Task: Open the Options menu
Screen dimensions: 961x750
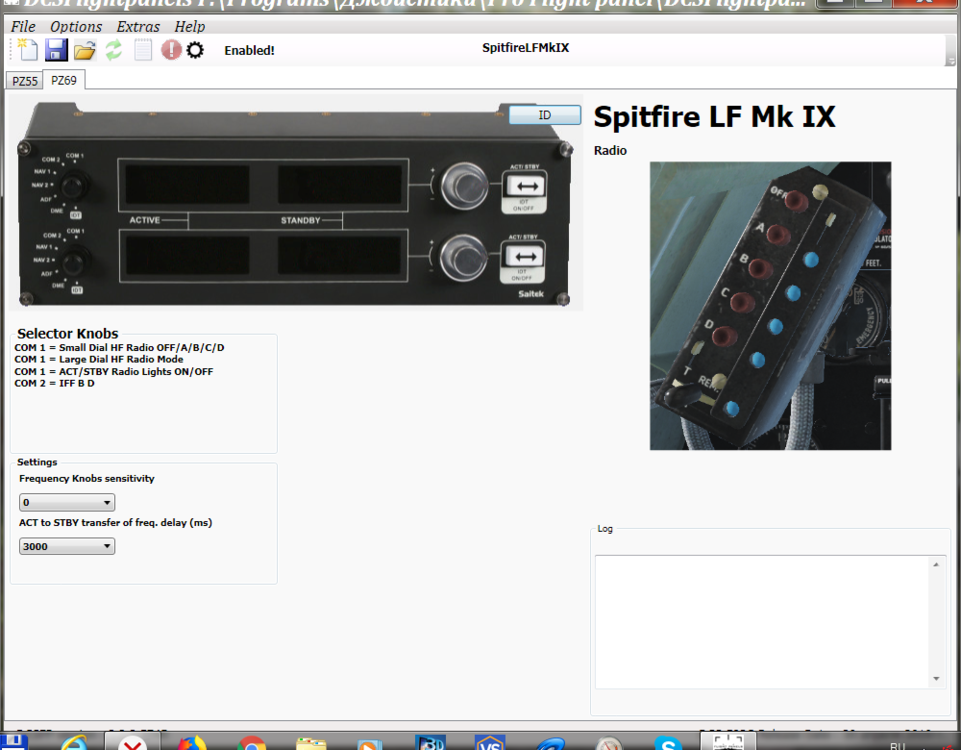Action: pos(76,26)
